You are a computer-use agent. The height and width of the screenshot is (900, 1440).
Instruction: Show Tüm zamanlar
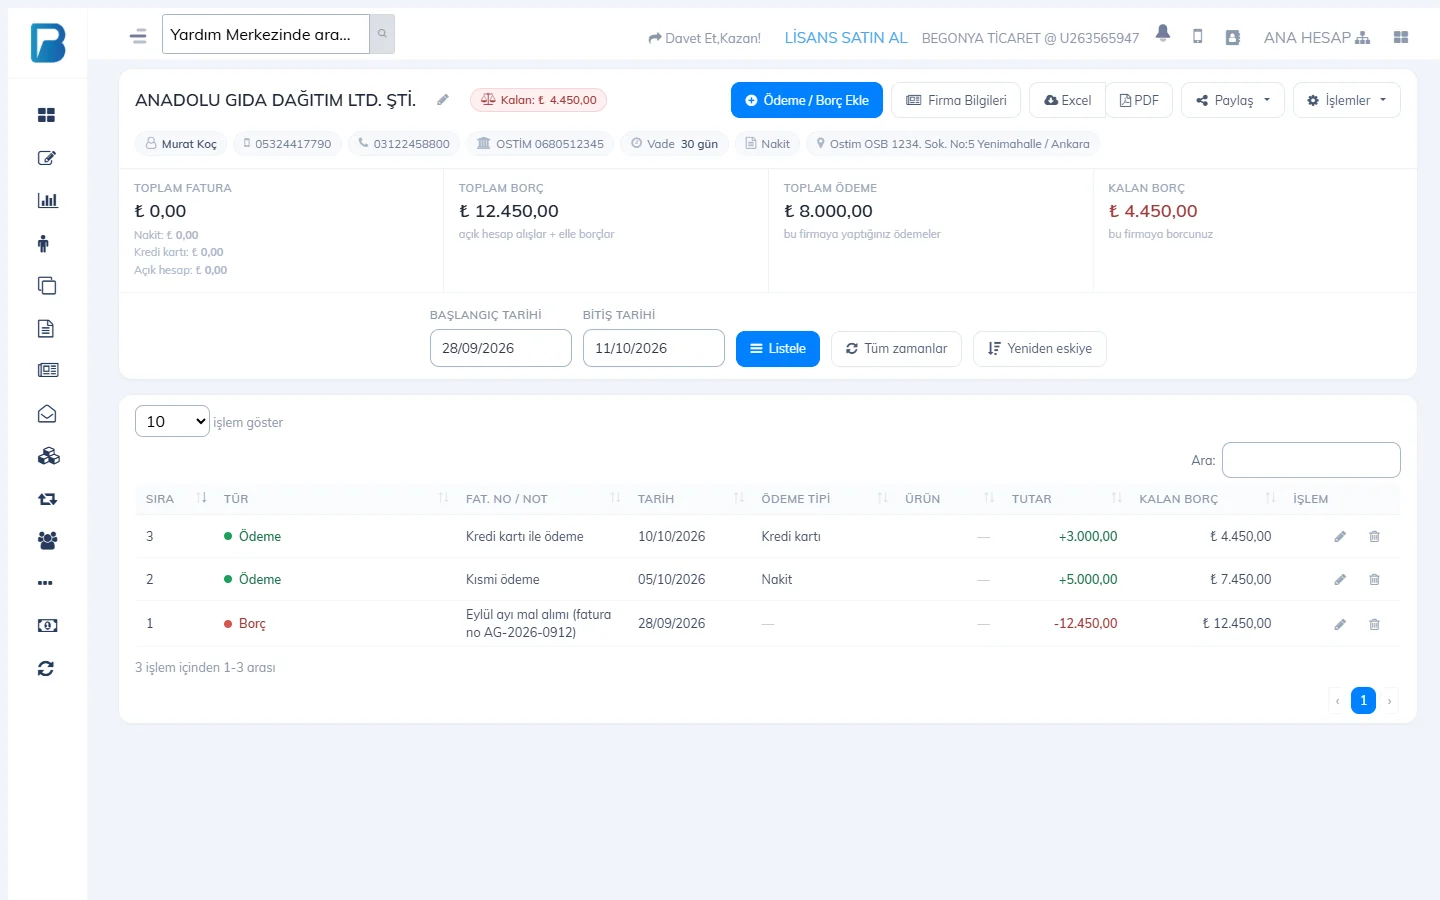tap(896, 349)
